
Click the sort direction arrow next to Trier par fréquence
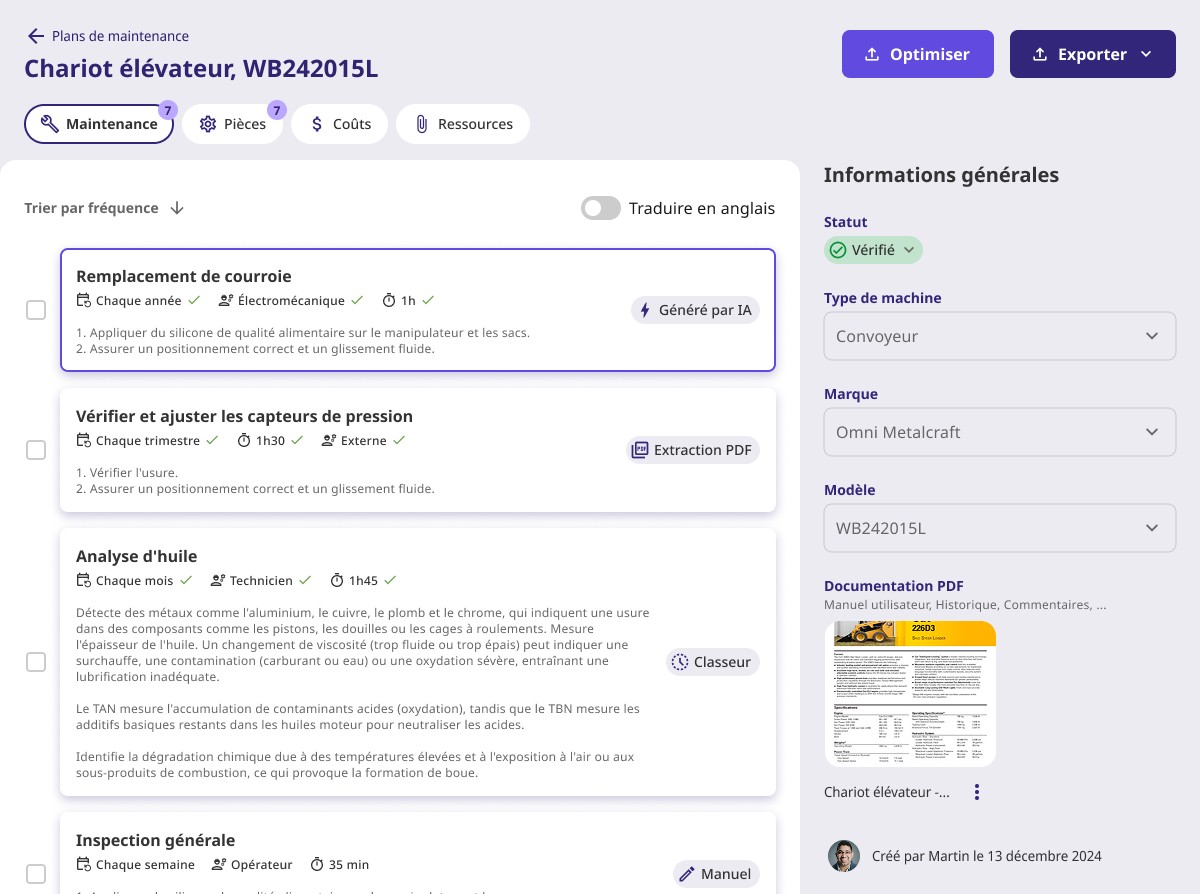coord(177,208)
